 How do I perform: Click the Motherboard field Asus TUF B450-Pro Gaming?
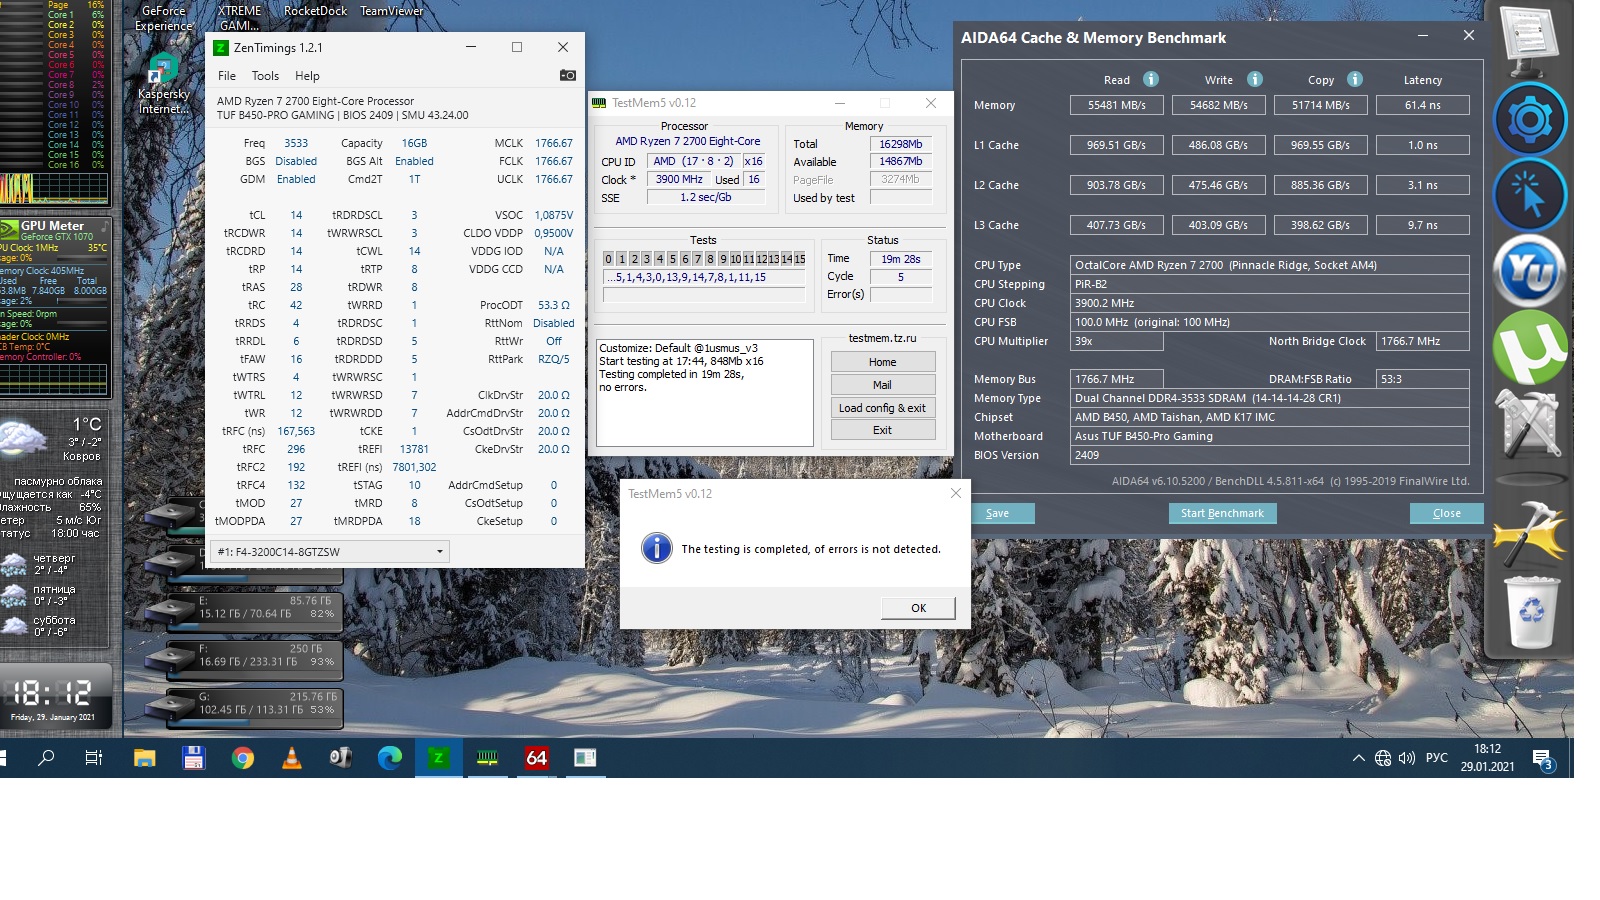click(1270, 436)
